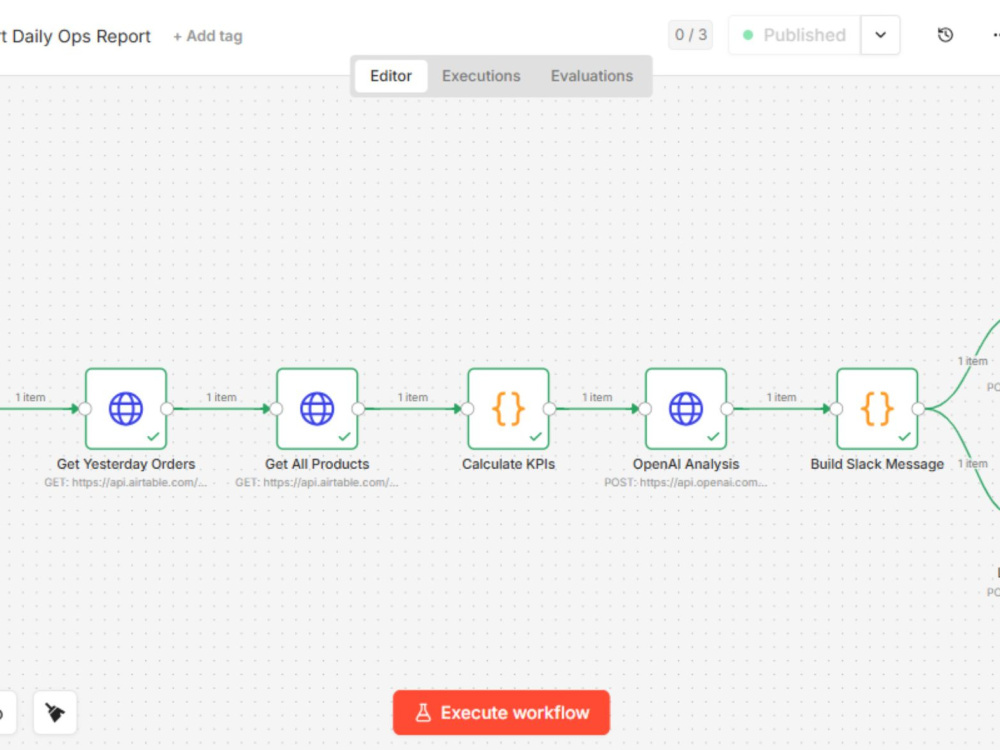Click success checkmark on Get Yesterday Orders
The image size is (1000, 750).
[153, 437]
